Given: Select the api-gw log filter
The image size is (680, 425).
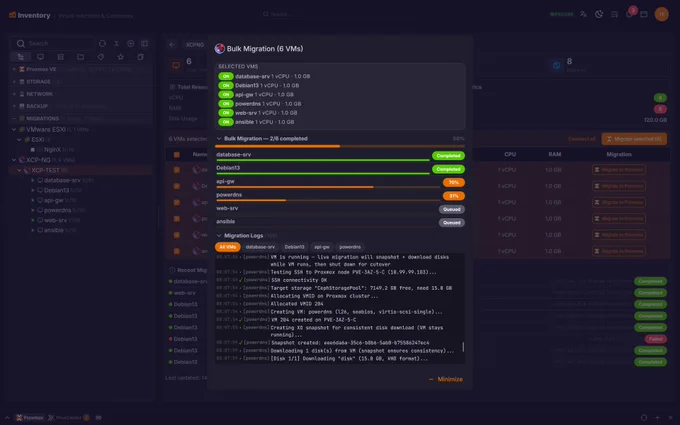Looking at the screenshot, I should (322, 247).
